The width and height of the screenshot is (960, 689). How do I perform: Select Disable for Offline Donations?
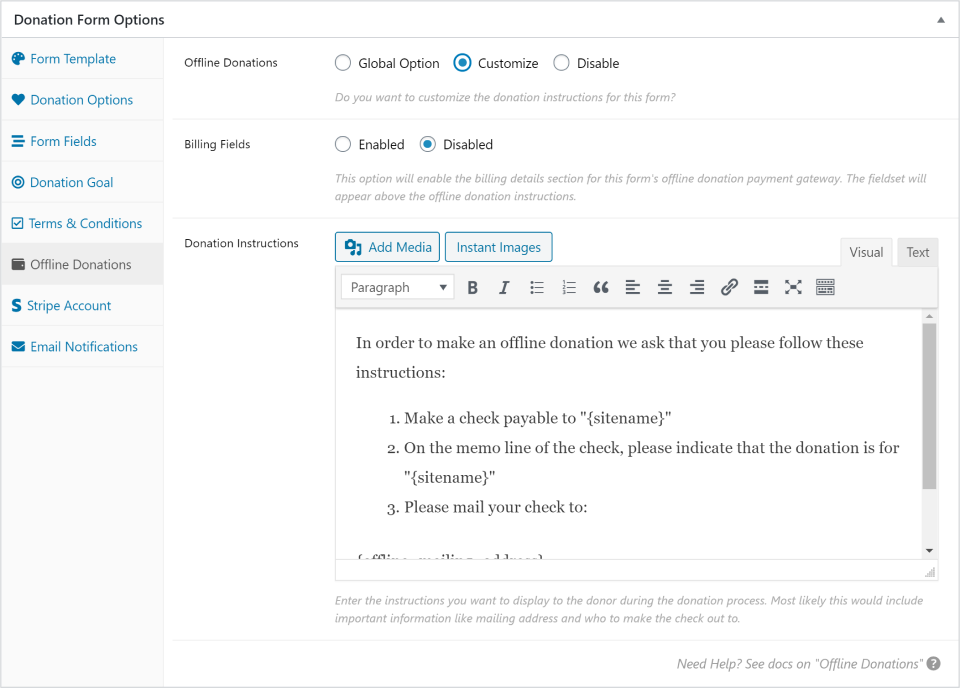pos(561,63)
